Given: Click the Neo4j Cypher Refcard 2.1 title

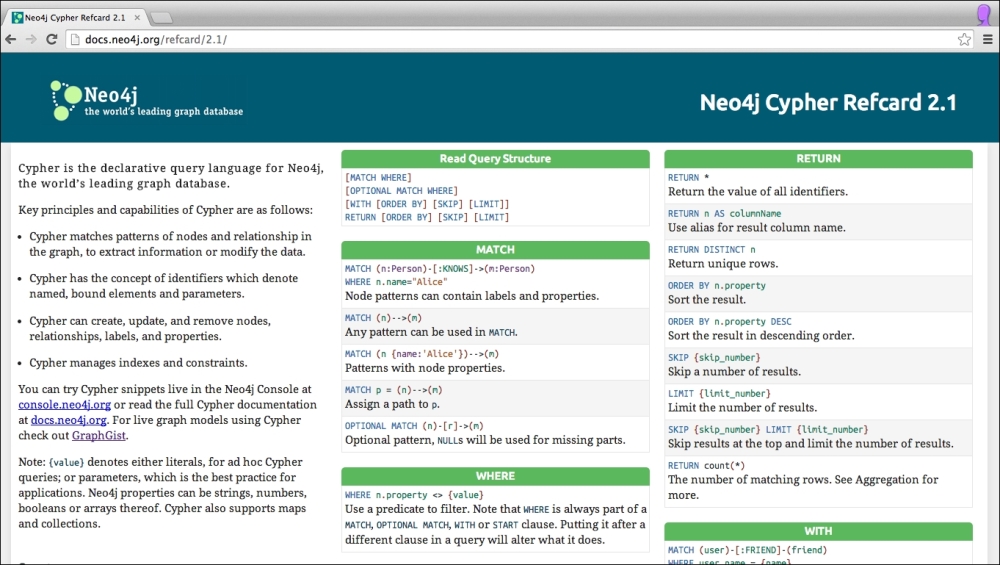Looking at the screenshot, I should (x=828, y=102).
